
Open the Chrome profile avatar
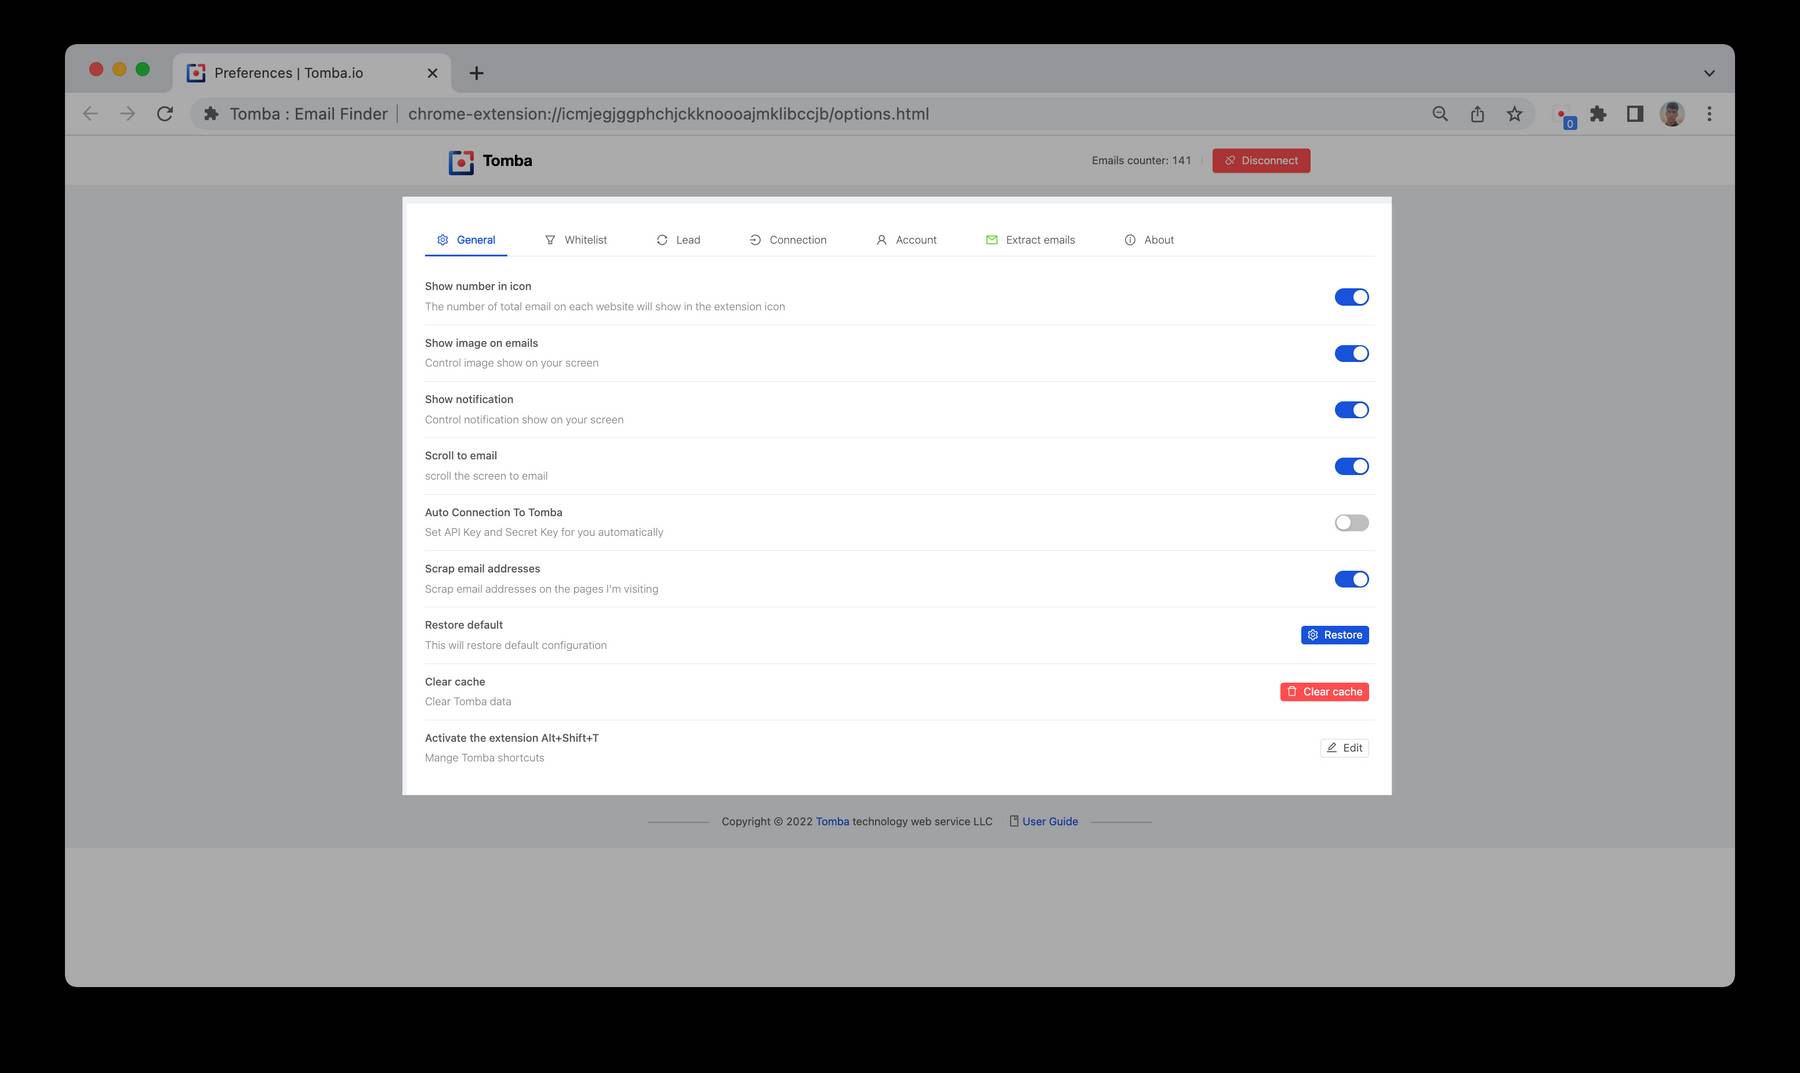coord(1672,114)
